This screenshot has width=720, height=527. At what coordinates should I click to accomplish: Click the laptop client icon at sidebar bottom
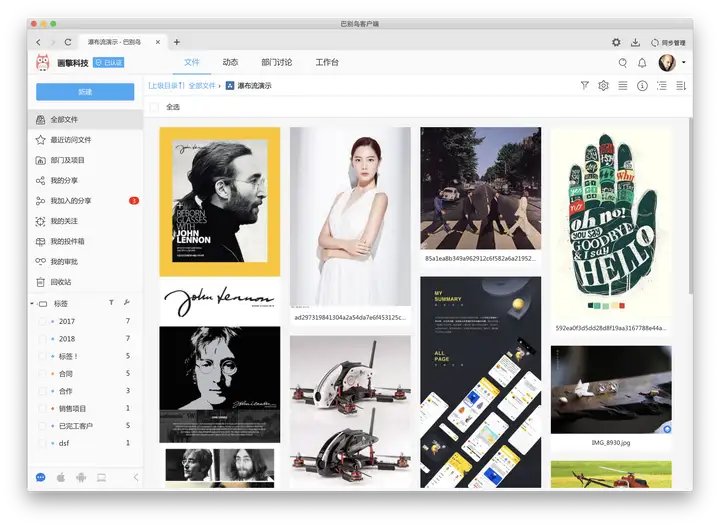pyautogui.click(x=101, y=477)
